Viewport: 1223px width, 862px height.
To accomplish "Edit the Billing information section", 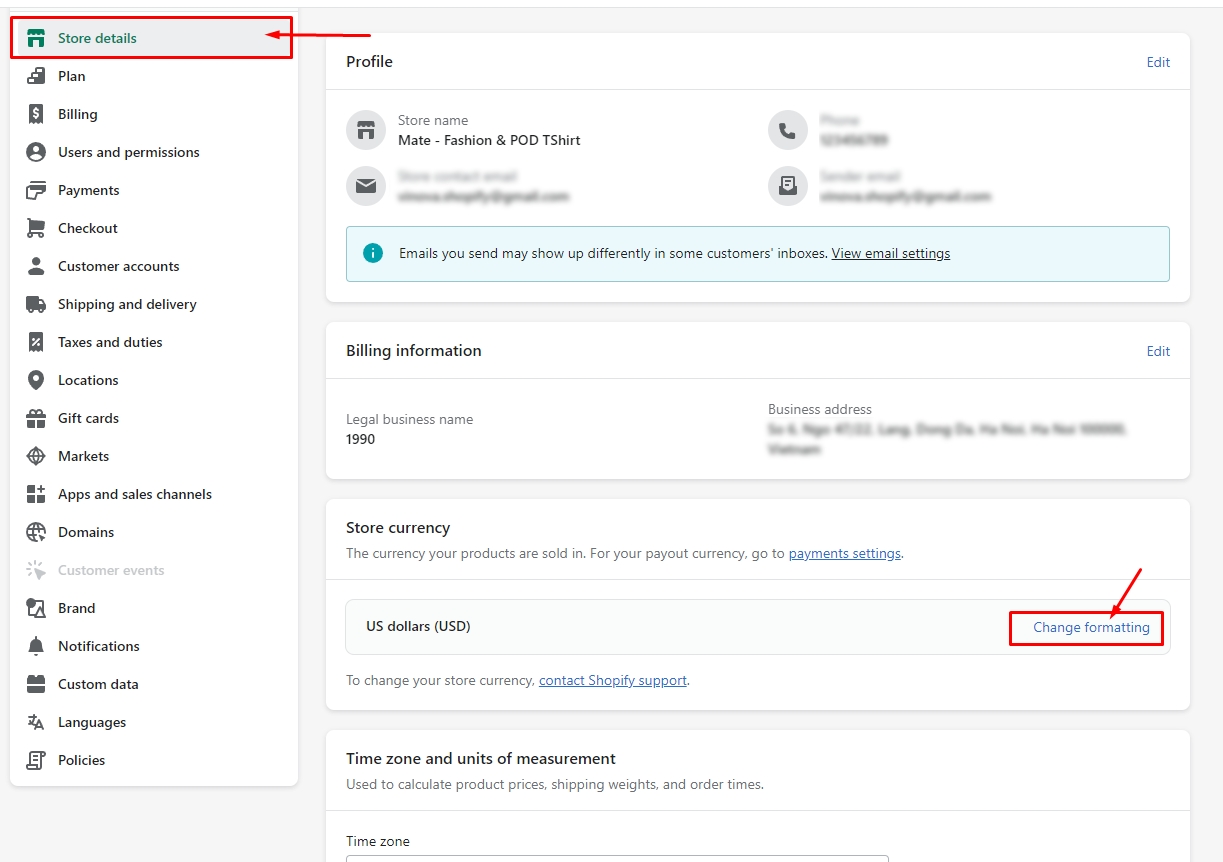I will point(1158,351).
